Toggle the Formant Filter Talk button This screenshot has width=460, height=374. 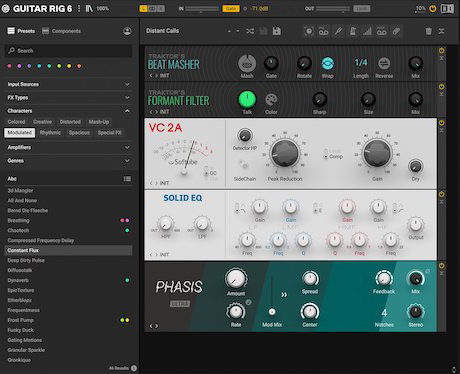coord(247,99)
